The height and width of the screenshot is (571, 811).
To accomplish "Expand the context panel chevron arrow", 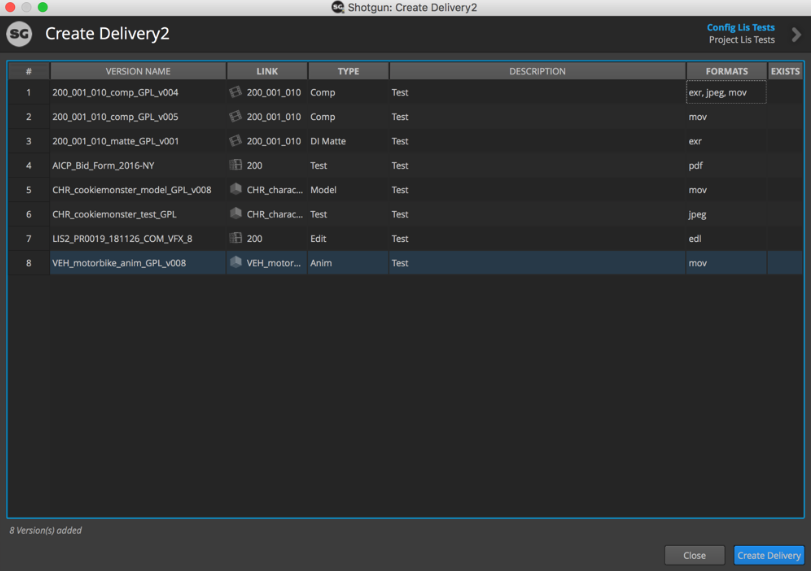I will point(796,34).
